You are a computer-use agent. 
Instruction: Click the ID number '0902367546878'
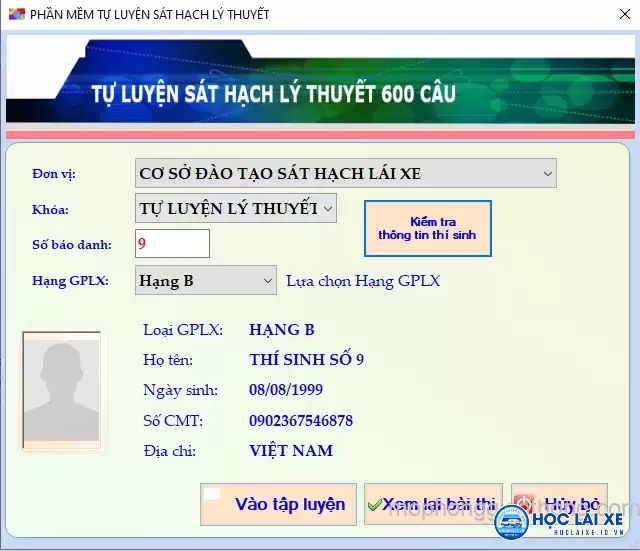click(301, 420)
